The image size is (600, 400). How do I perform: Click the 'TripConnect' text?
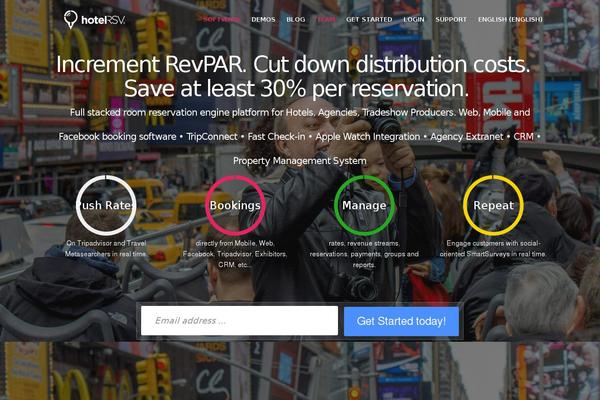(x=212, y=137)
